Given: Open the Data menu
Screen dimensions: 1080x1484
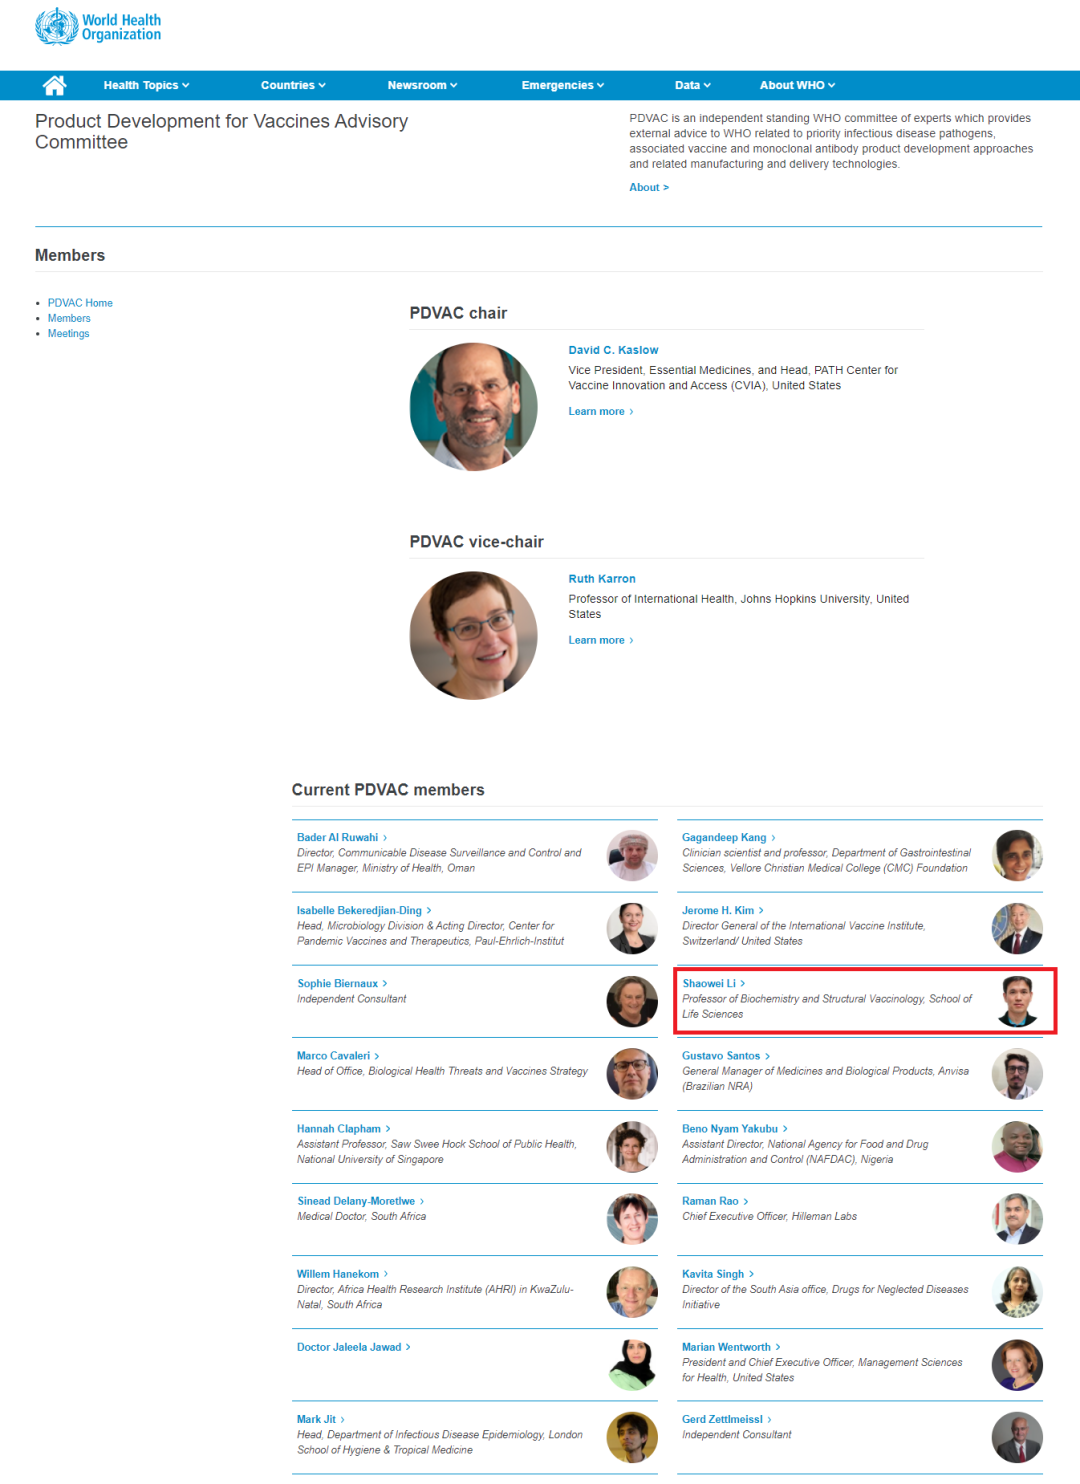Looking at the screenshot, I should (693, 85).
